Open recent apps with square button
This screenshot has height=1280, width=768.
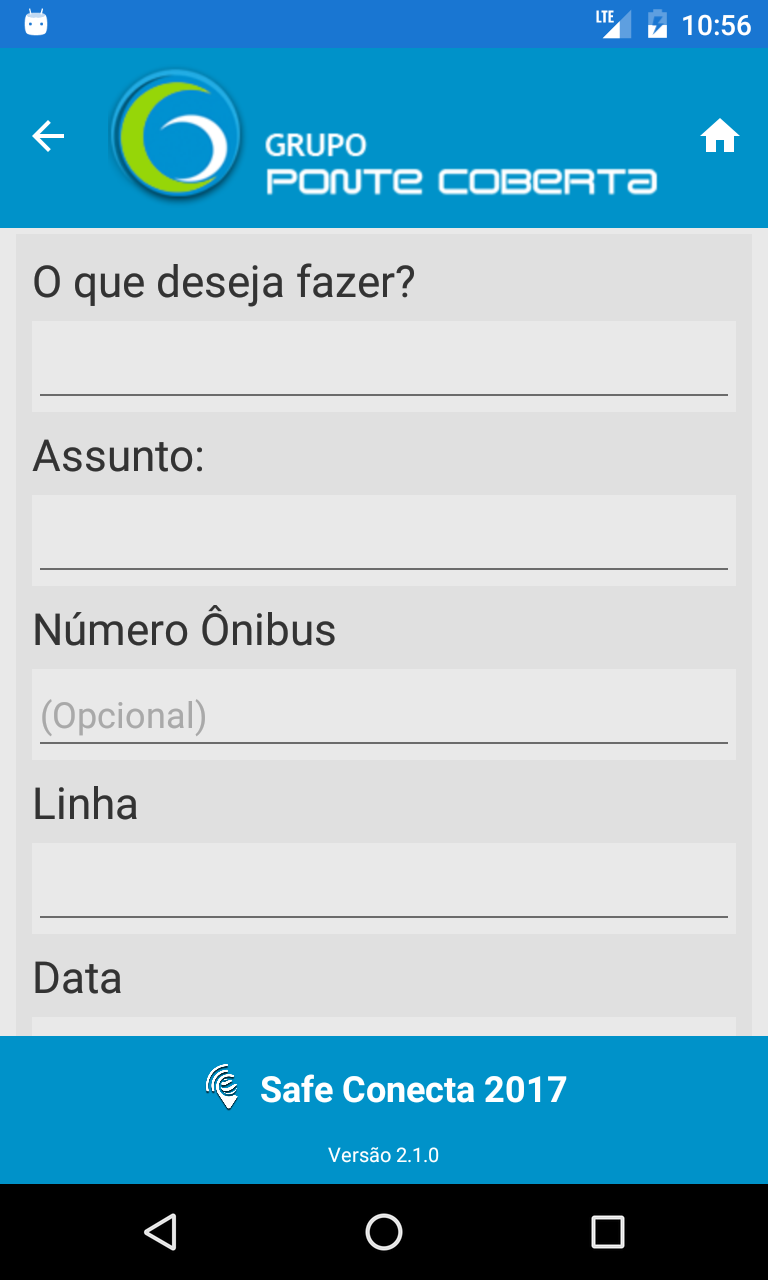coord(608,1232)
